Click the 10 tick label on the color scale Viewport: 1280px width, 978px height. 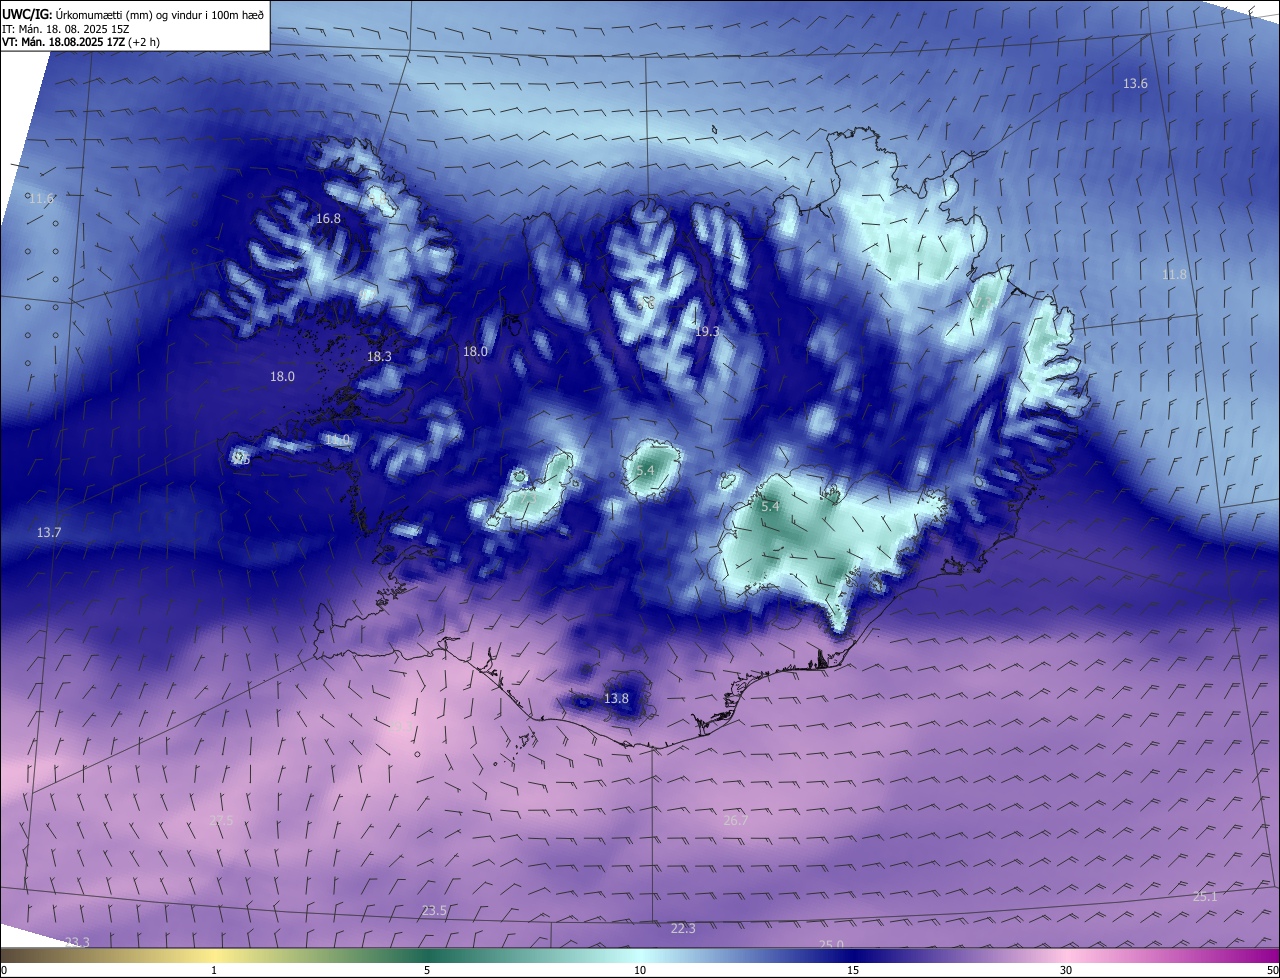(640, 970)
